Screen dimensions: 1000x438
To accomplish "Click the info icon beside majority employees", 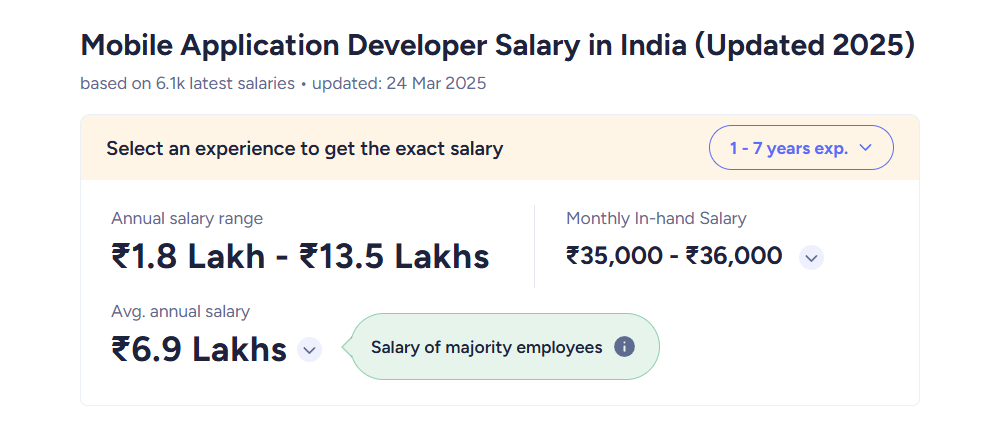I will click(624, 347).
